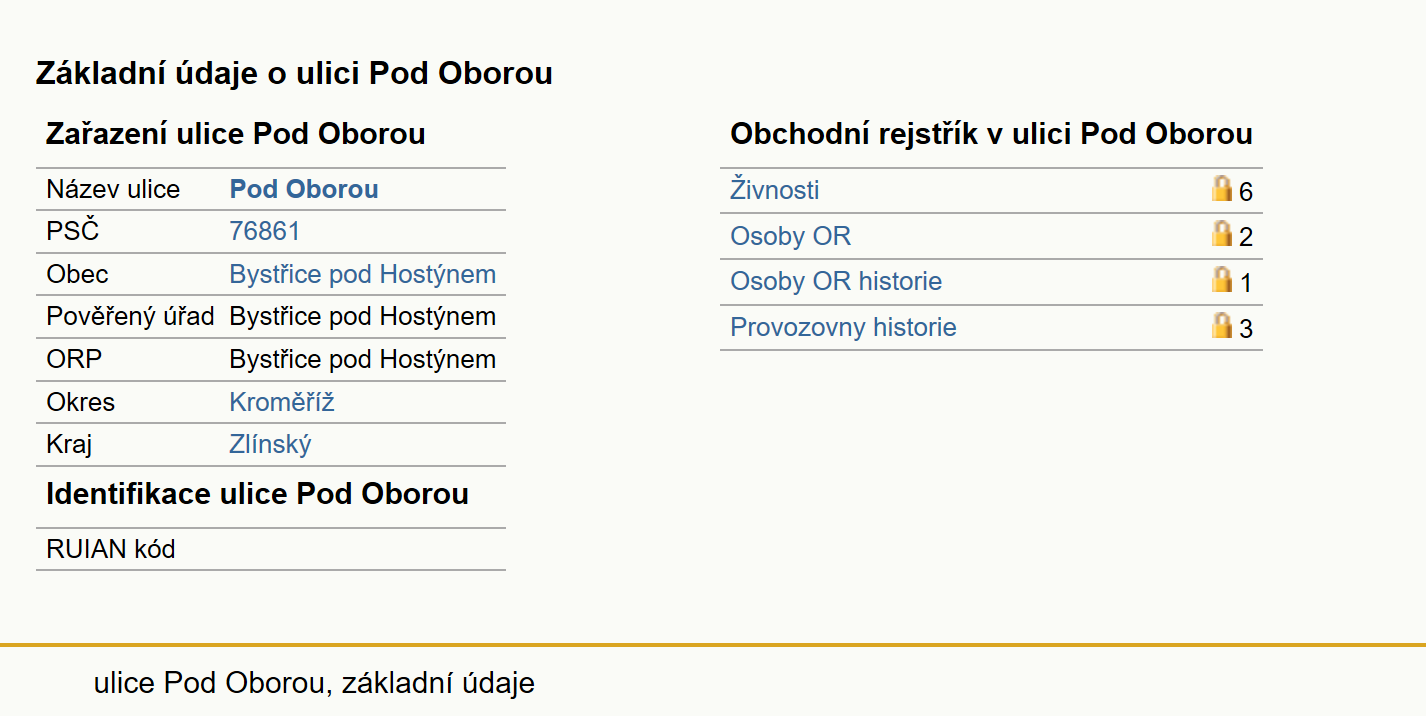
Task: Open the Osoby OR link
Action: point(791,236)
